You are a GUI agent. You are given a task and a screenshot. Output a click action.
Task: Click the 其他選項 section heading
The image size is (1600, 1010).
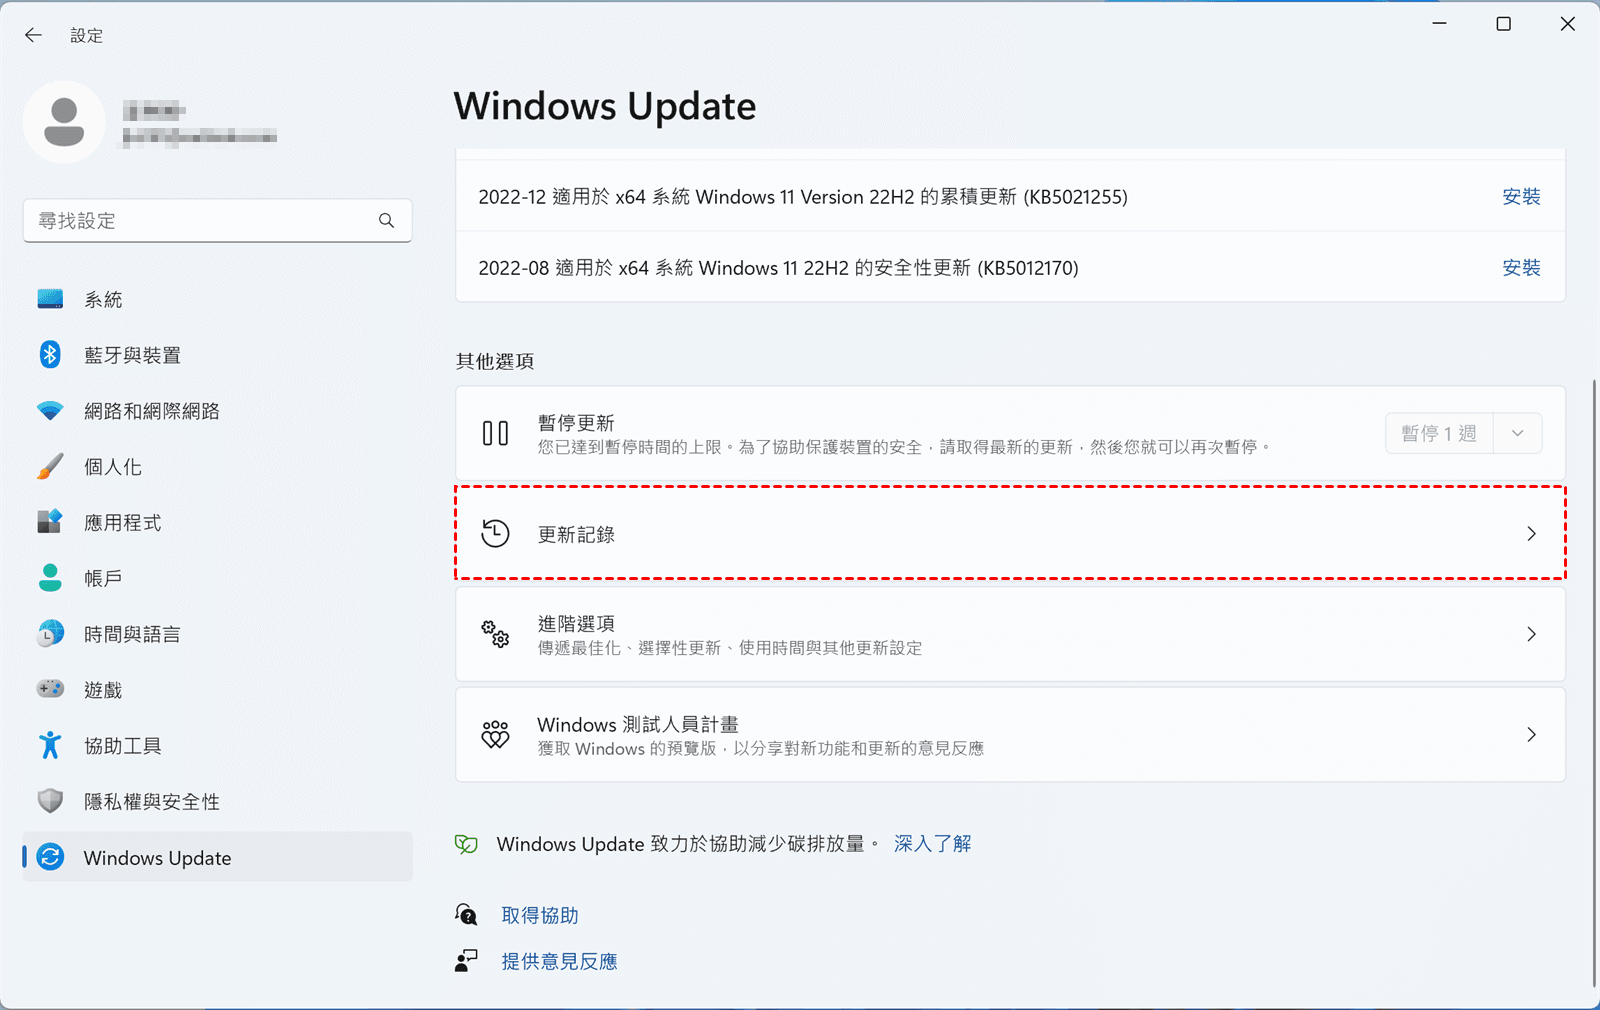pos(495,361)
